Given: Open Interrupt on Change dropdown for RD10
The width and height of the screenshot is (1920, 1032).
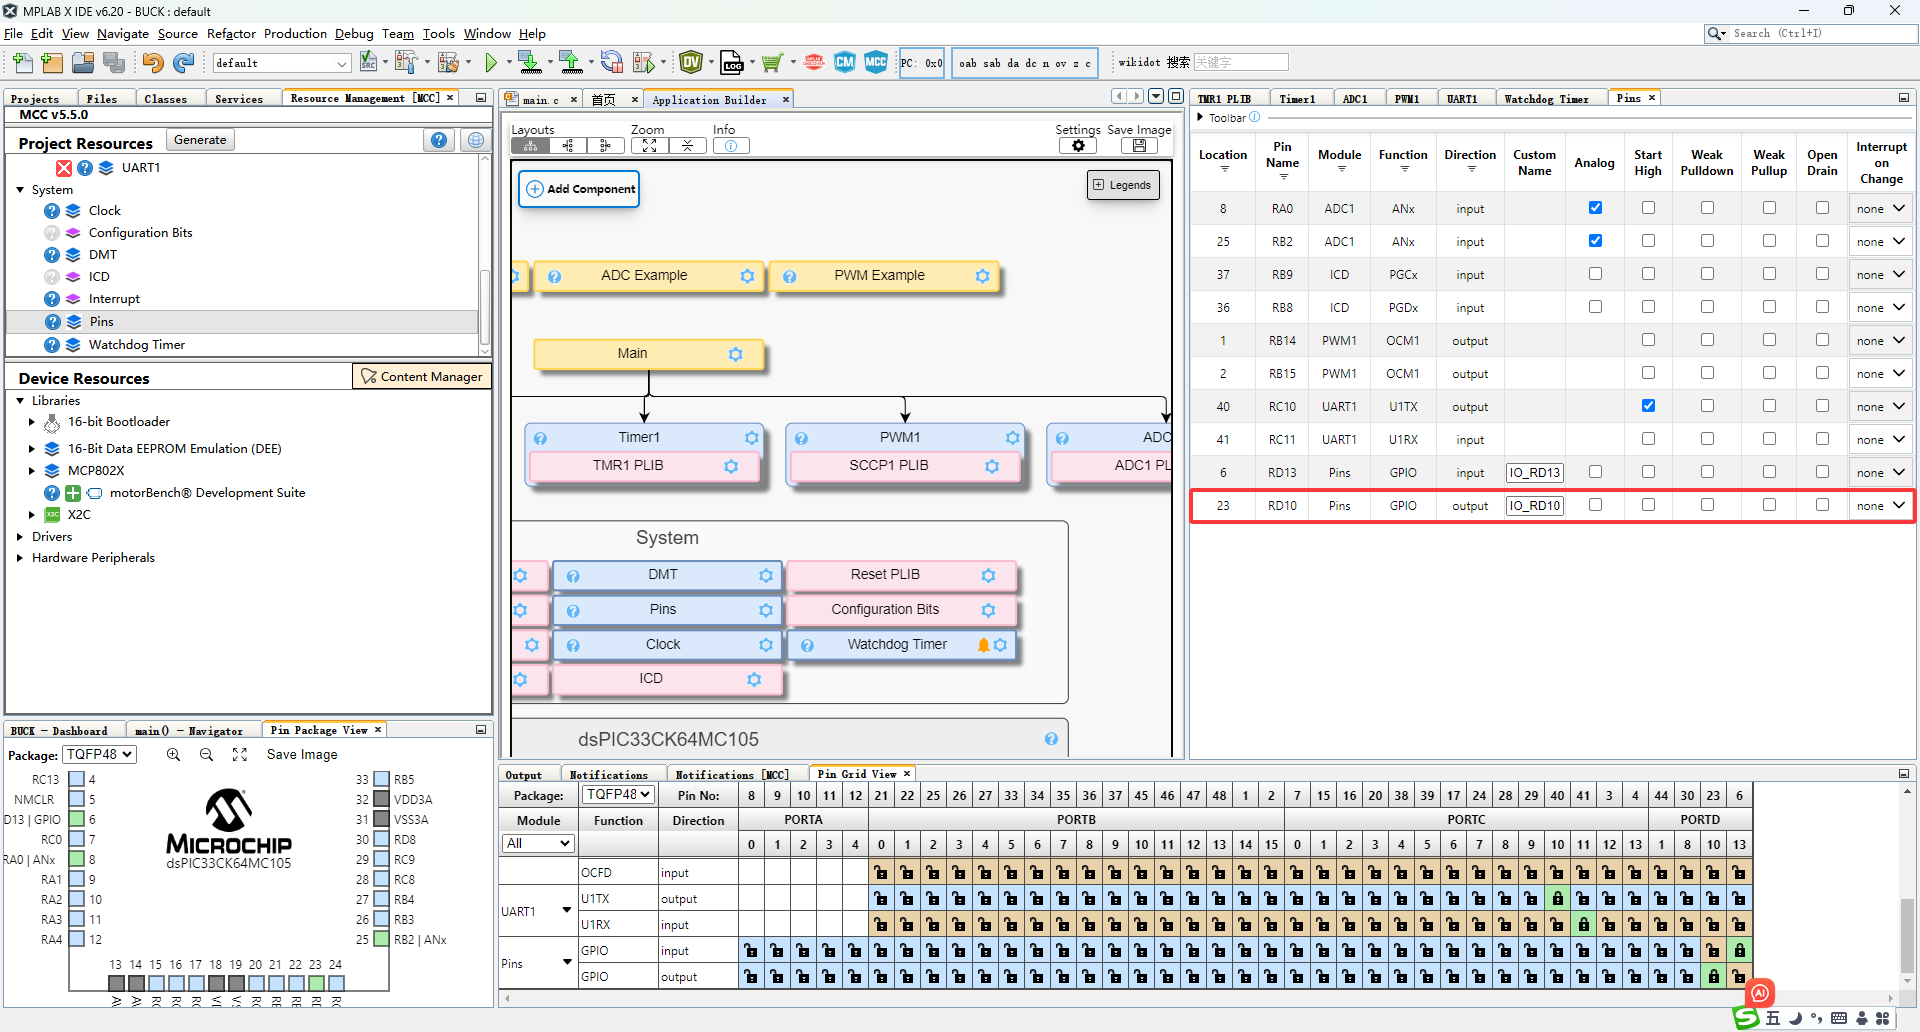Looking at the screenshot, I should [1881, 506].
